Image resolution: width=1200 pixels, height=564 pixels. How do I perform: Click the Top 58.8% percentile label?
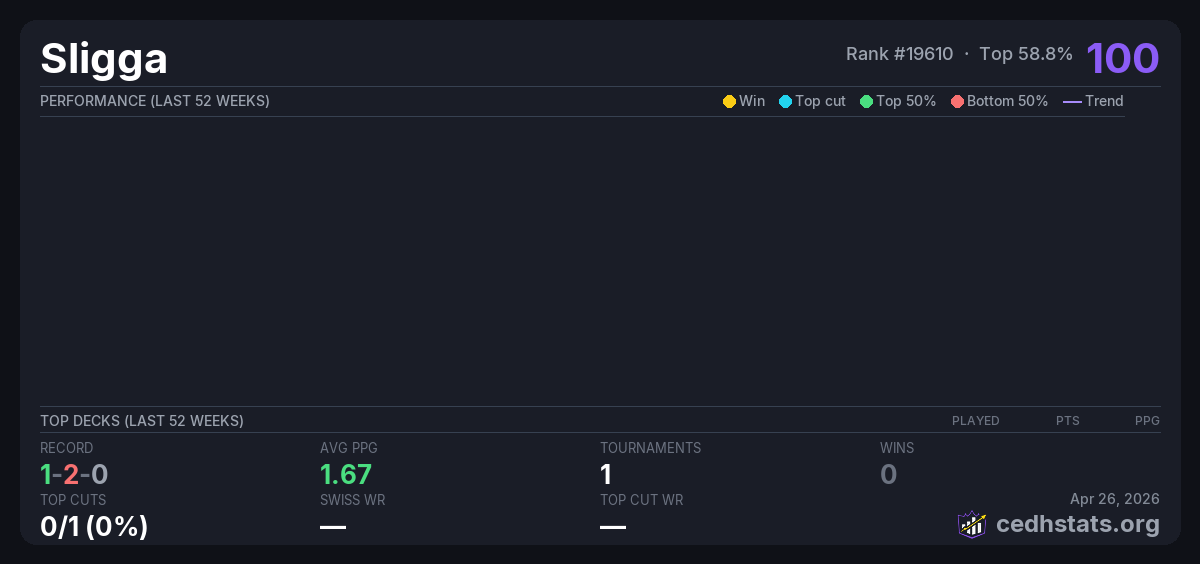(1026, 54)
